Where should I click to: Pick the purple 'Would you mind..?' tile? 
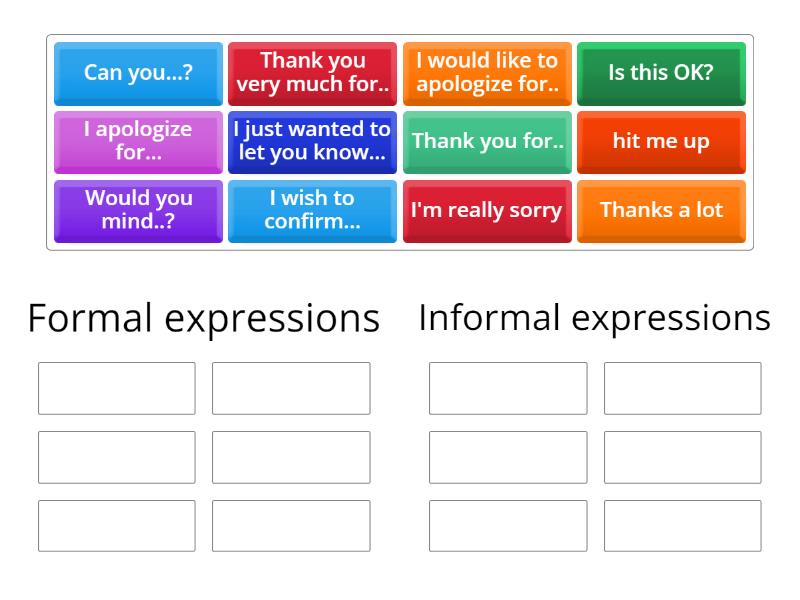pos(138,210)
